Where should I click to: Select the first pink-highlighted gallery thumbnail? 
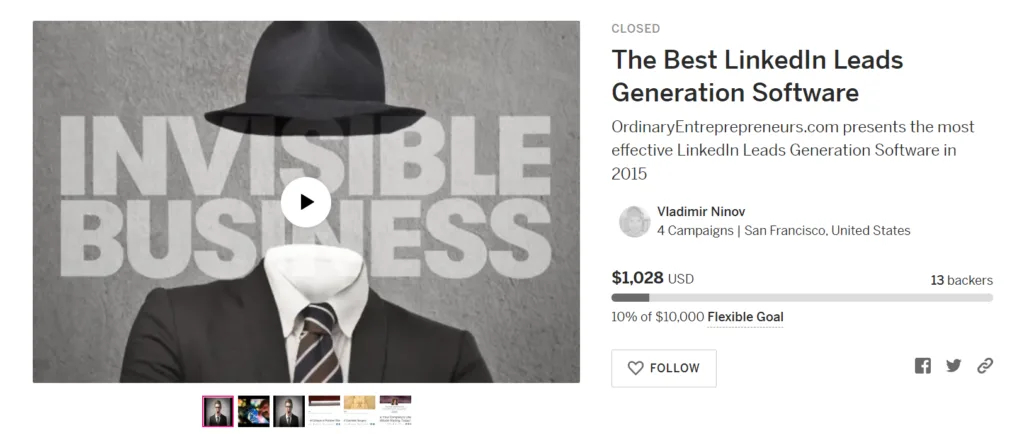pos(218,411)
